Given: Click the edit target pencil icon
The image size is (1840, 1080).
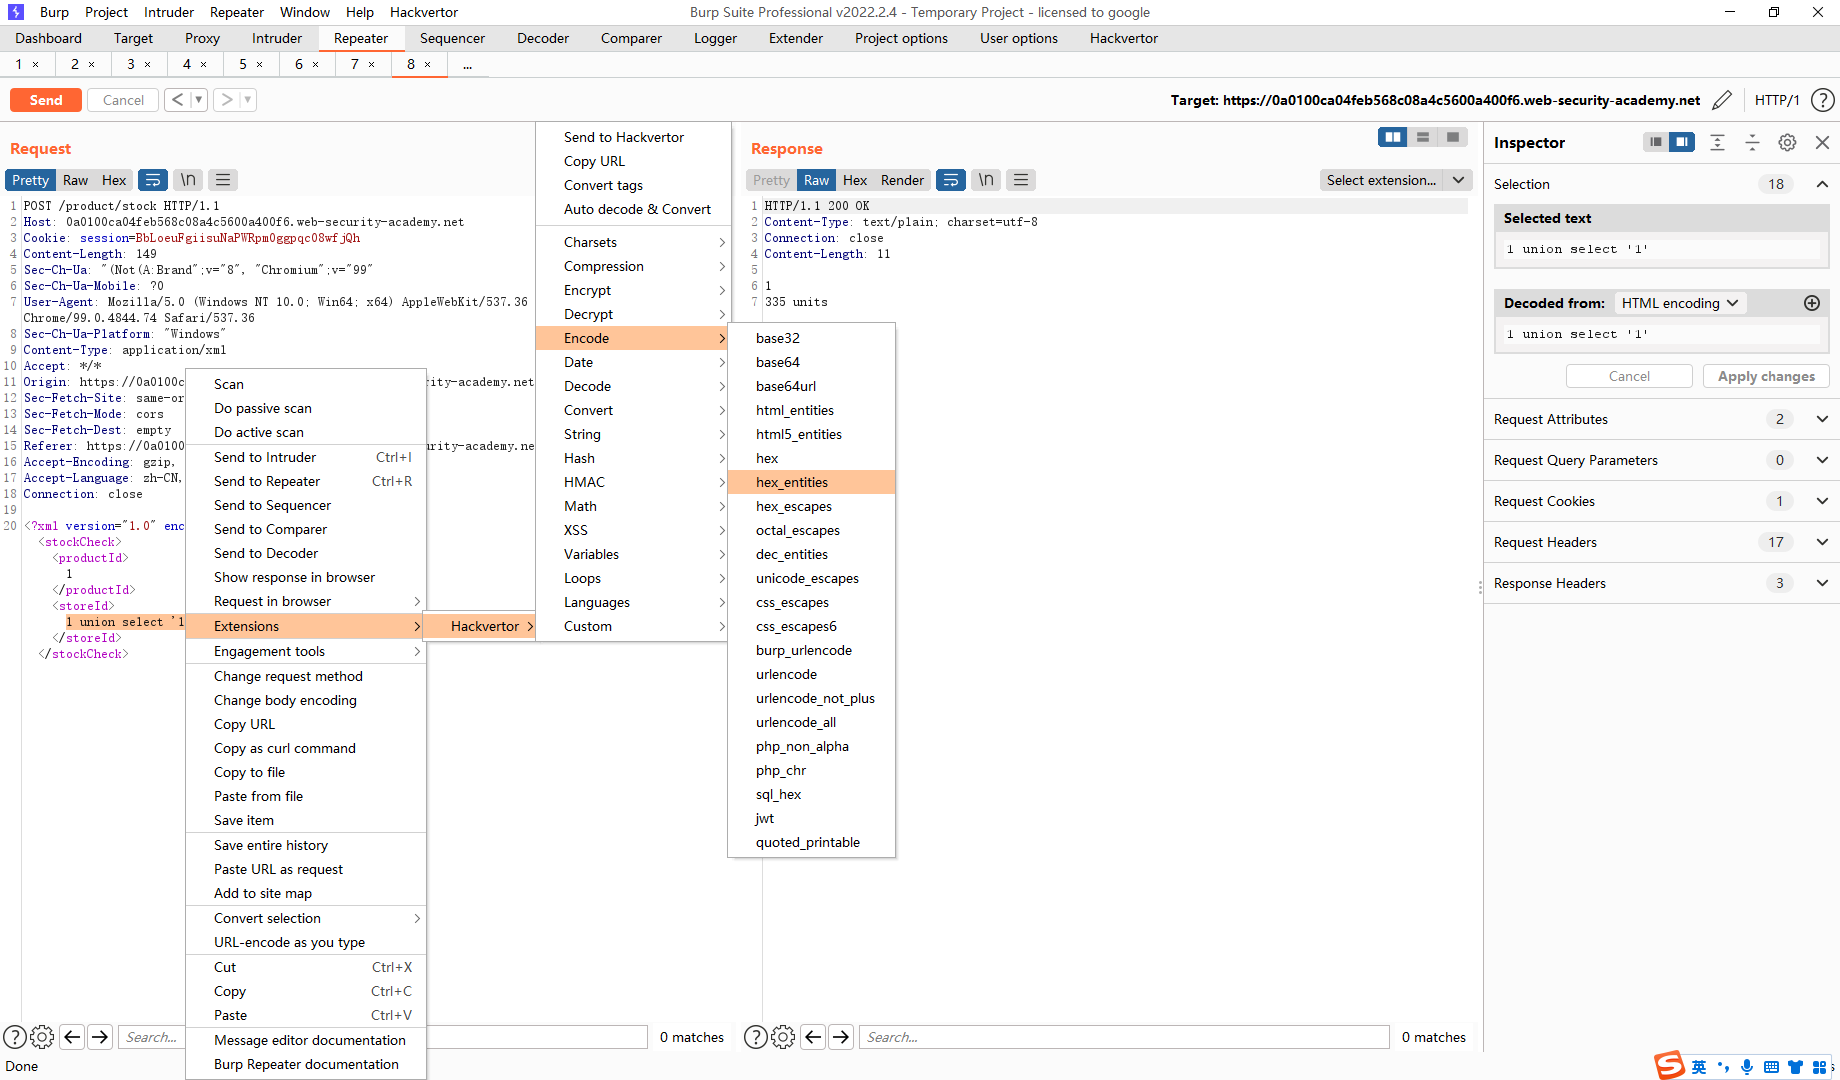Looking at the screenshot, I should coord(1722,100).
